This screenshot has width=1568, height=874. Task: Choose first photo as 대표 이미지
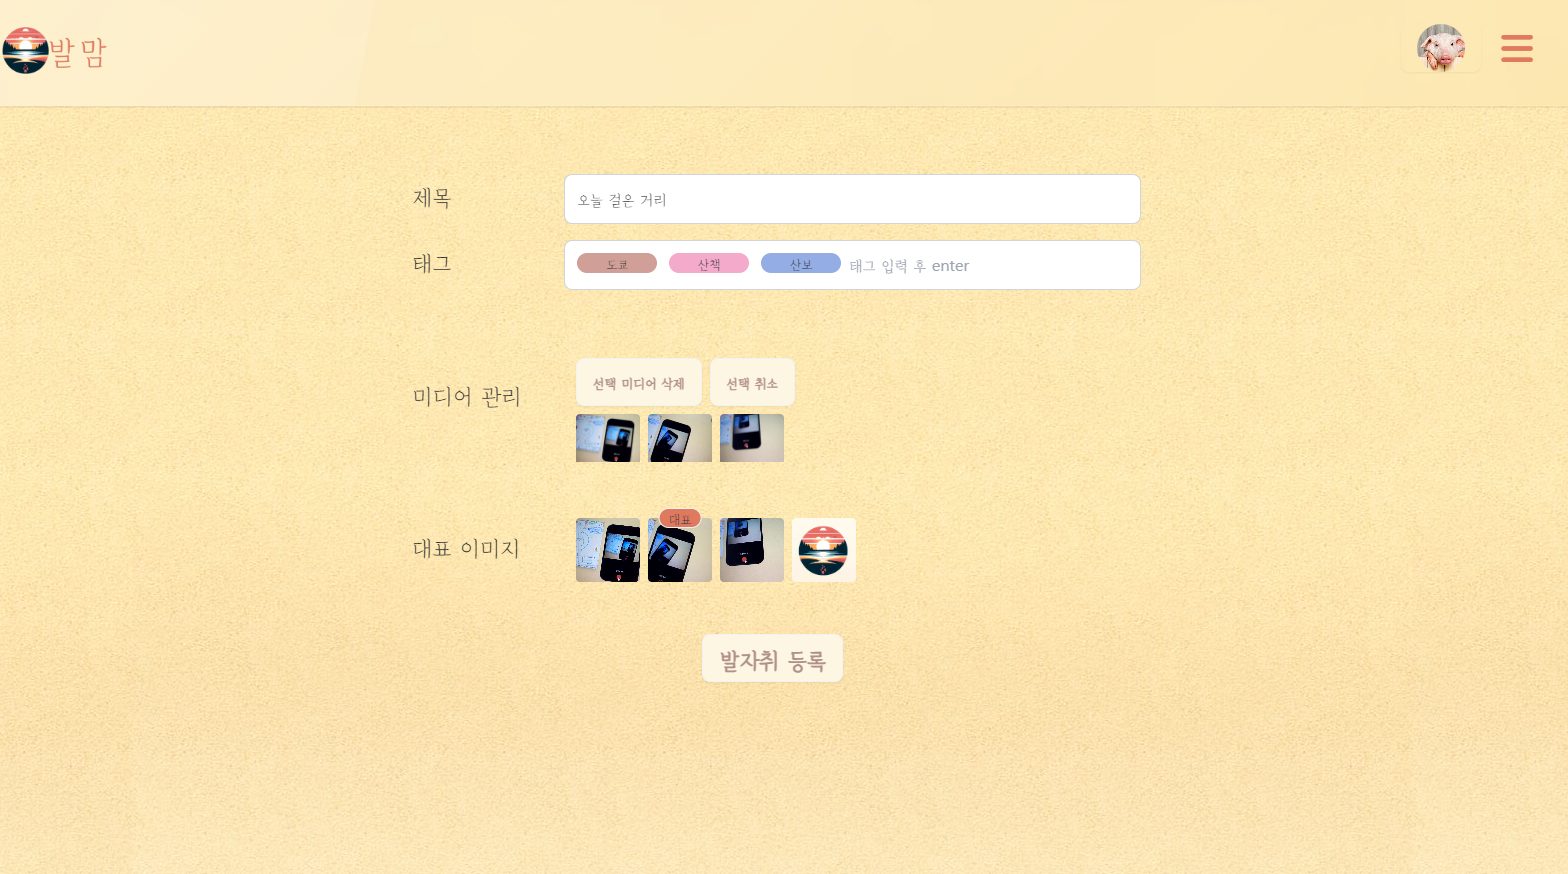pos(608,550)
